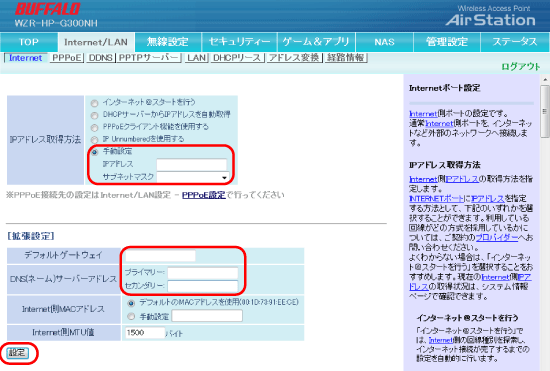The image size is (550, 371).
Task: Click the 設定 apply button
Action: (x=18, y=353)
